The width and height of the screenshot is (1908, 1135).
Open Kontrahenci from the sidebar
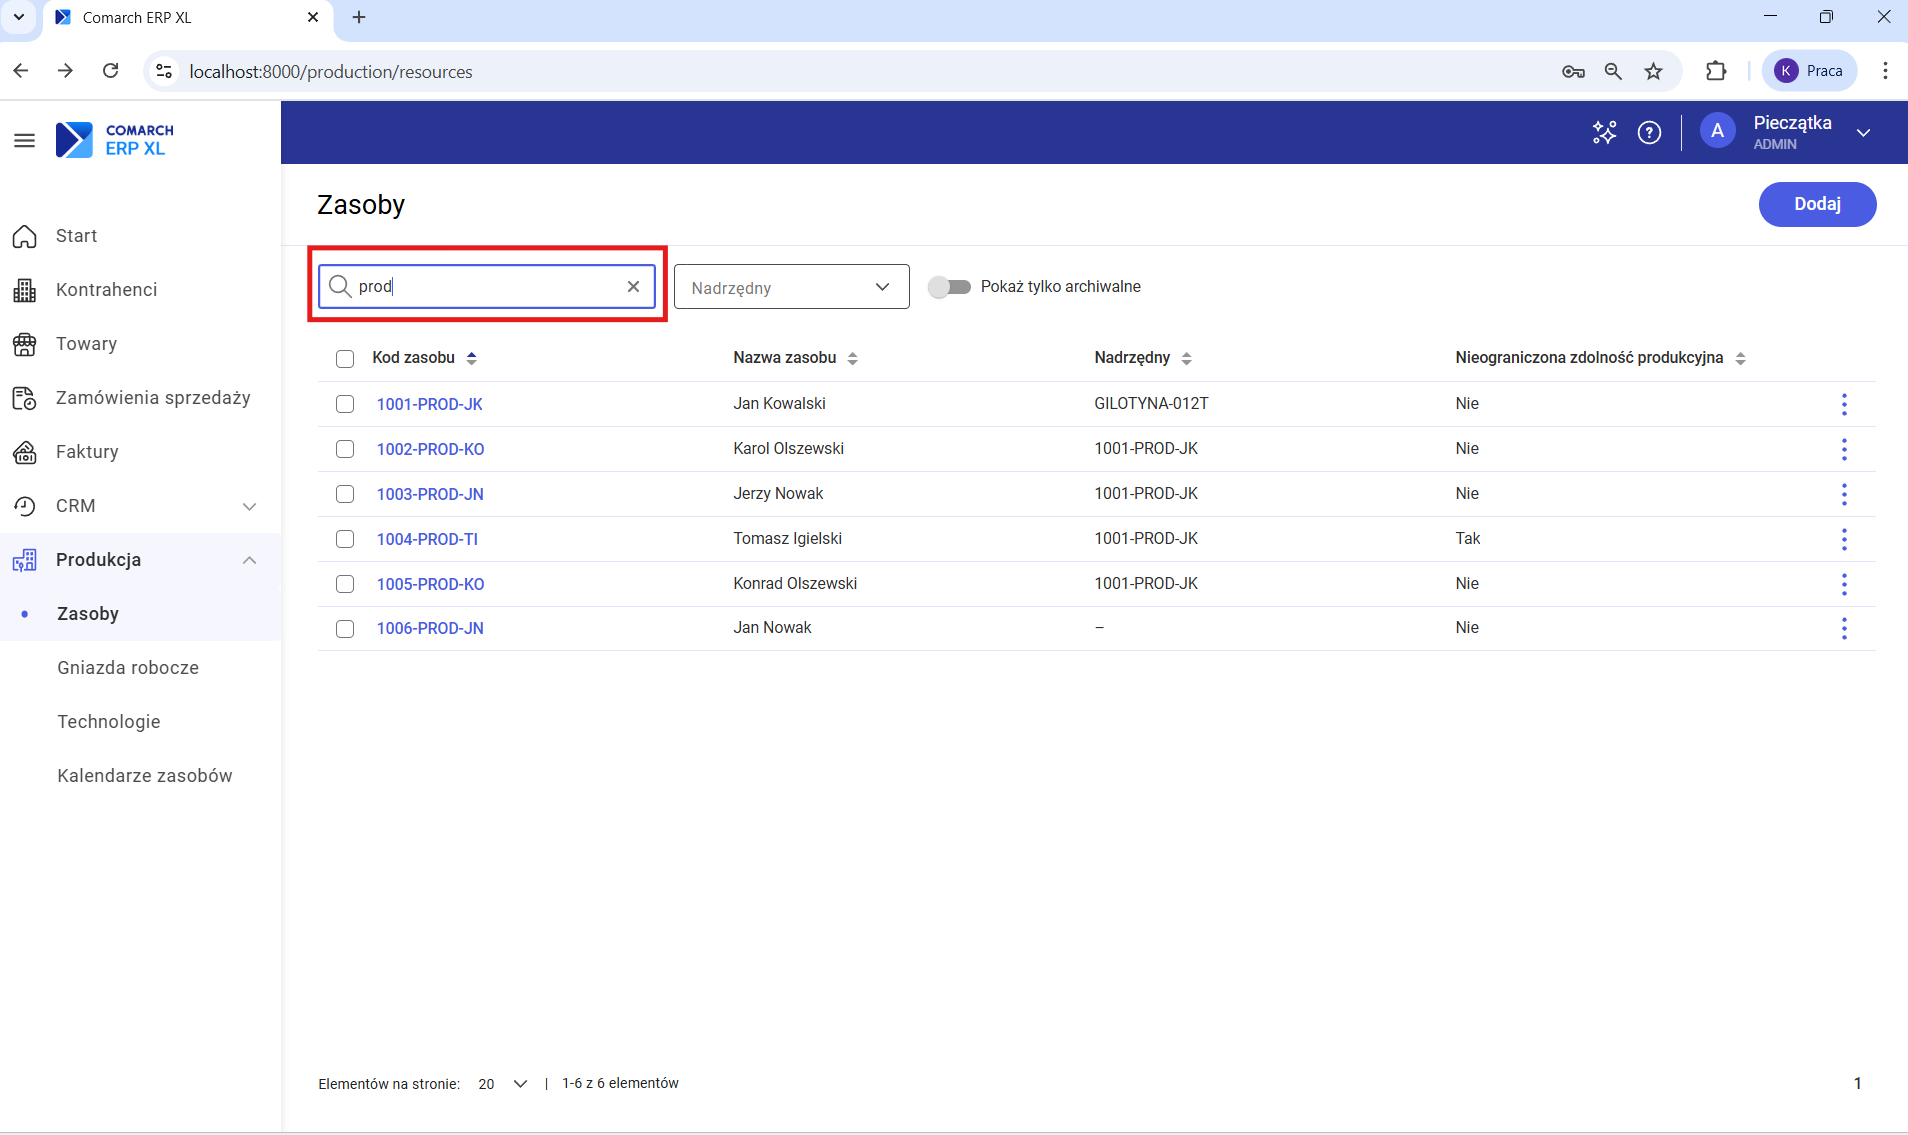pyautogui.click(x=106, y=290)
